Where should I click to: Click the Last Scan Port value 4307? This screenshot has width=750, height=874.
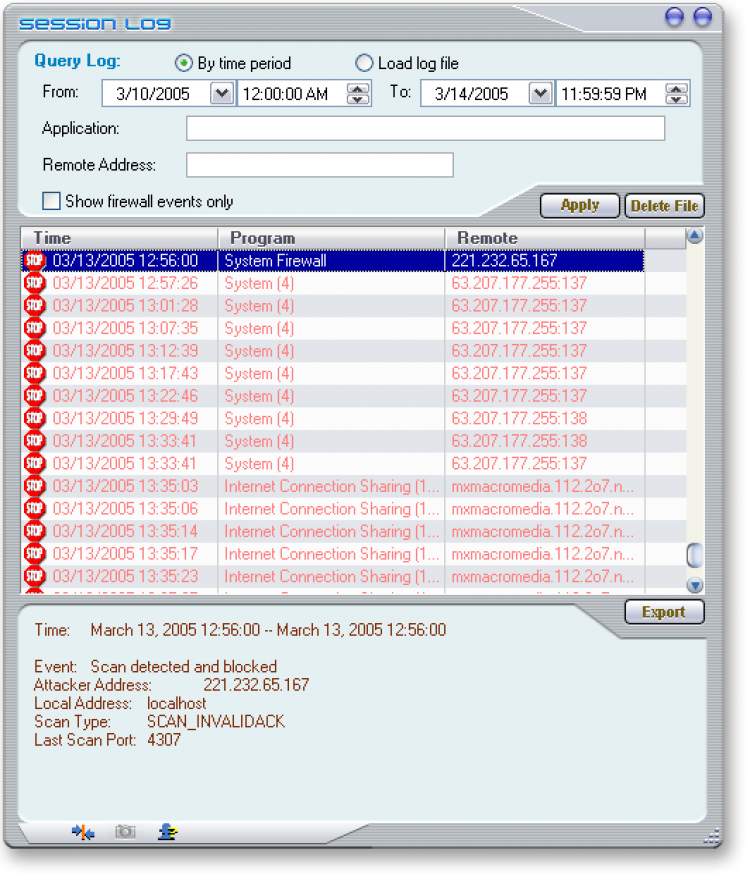[164, 740]
